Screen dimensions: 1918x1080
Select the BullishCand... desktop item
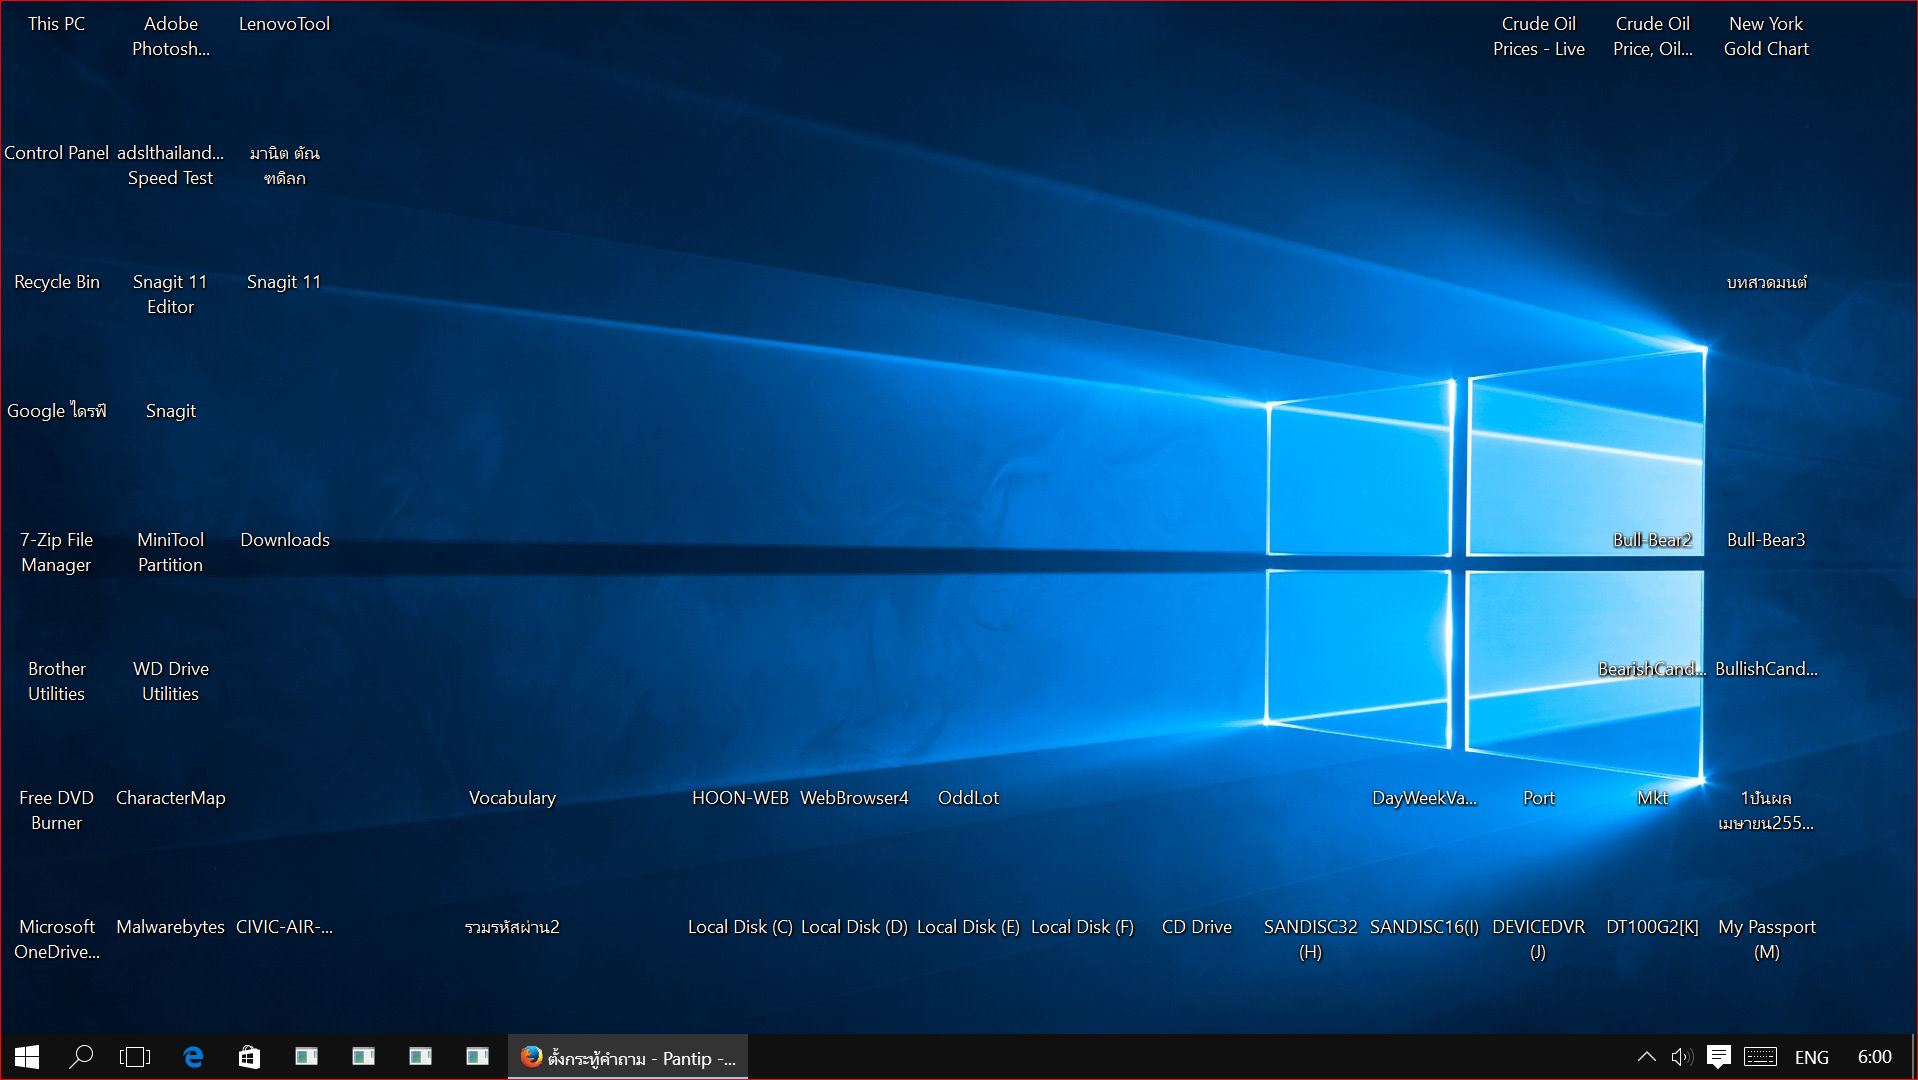point(1766,669)
